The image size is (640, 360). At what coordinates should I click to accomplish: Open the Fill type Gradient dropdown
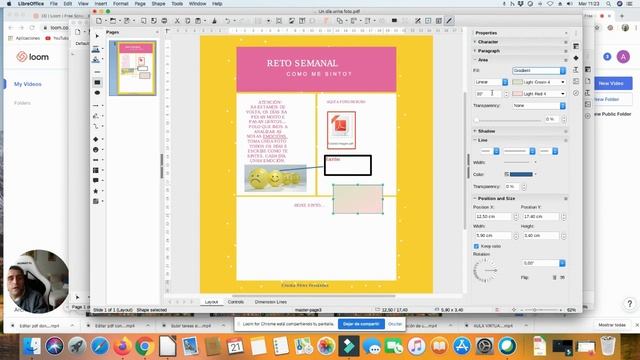539,71
